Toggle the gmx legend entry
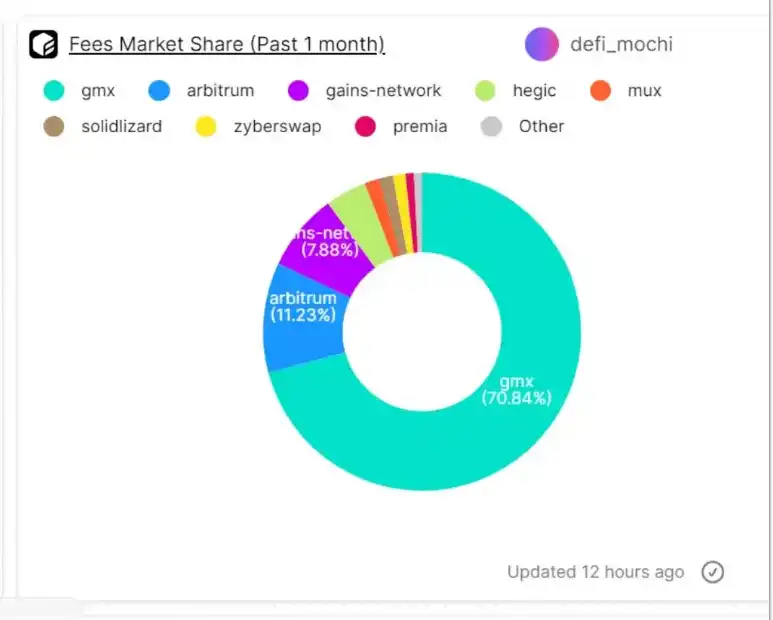Screen dimensions: 773x620 (x=79, y=91)
